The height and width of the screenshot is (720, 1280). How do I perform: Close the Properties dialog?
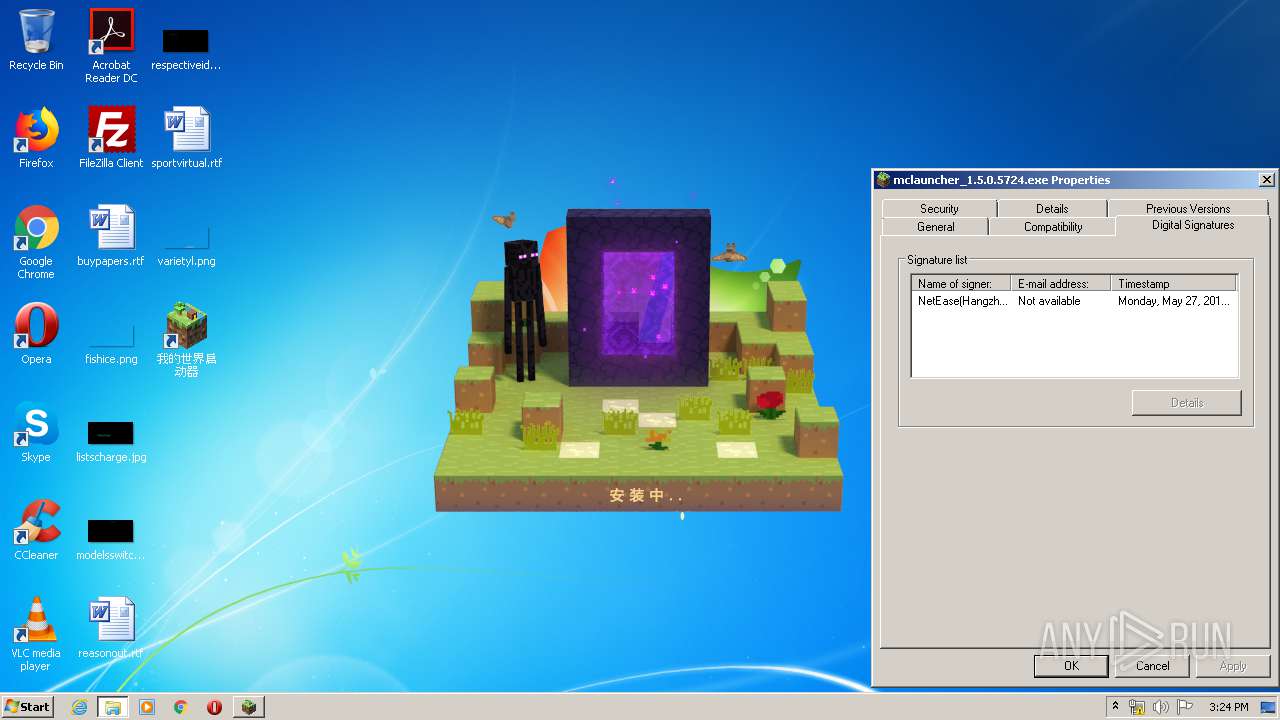pyautogui.click(x=1266, y=180)
